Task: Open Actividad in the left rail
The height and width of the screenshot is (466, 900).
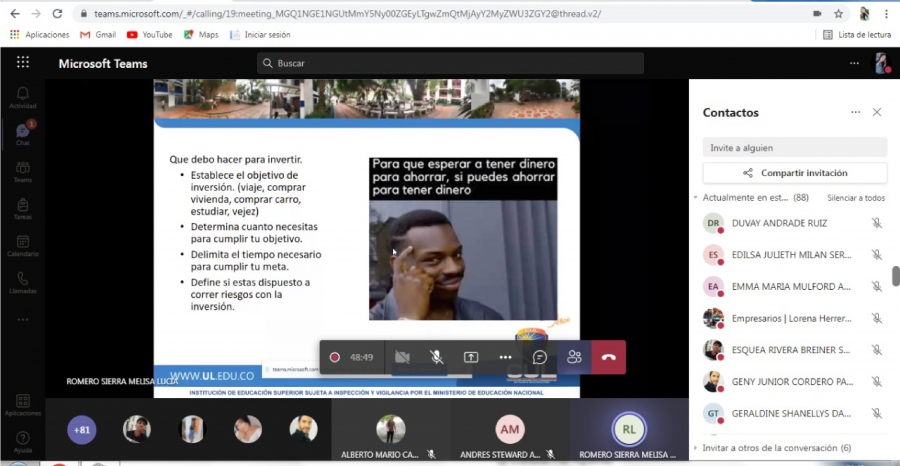Action: [22, 98]
